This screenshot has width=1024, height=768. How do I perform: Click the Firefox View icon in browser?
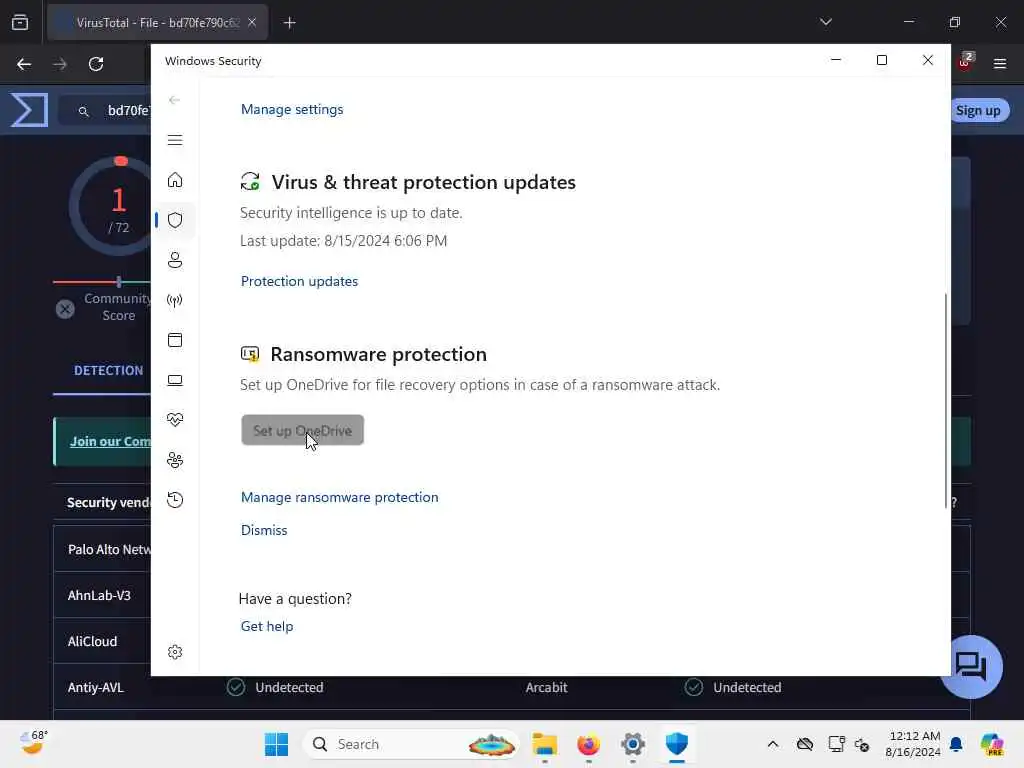click(x=20, y=22)
